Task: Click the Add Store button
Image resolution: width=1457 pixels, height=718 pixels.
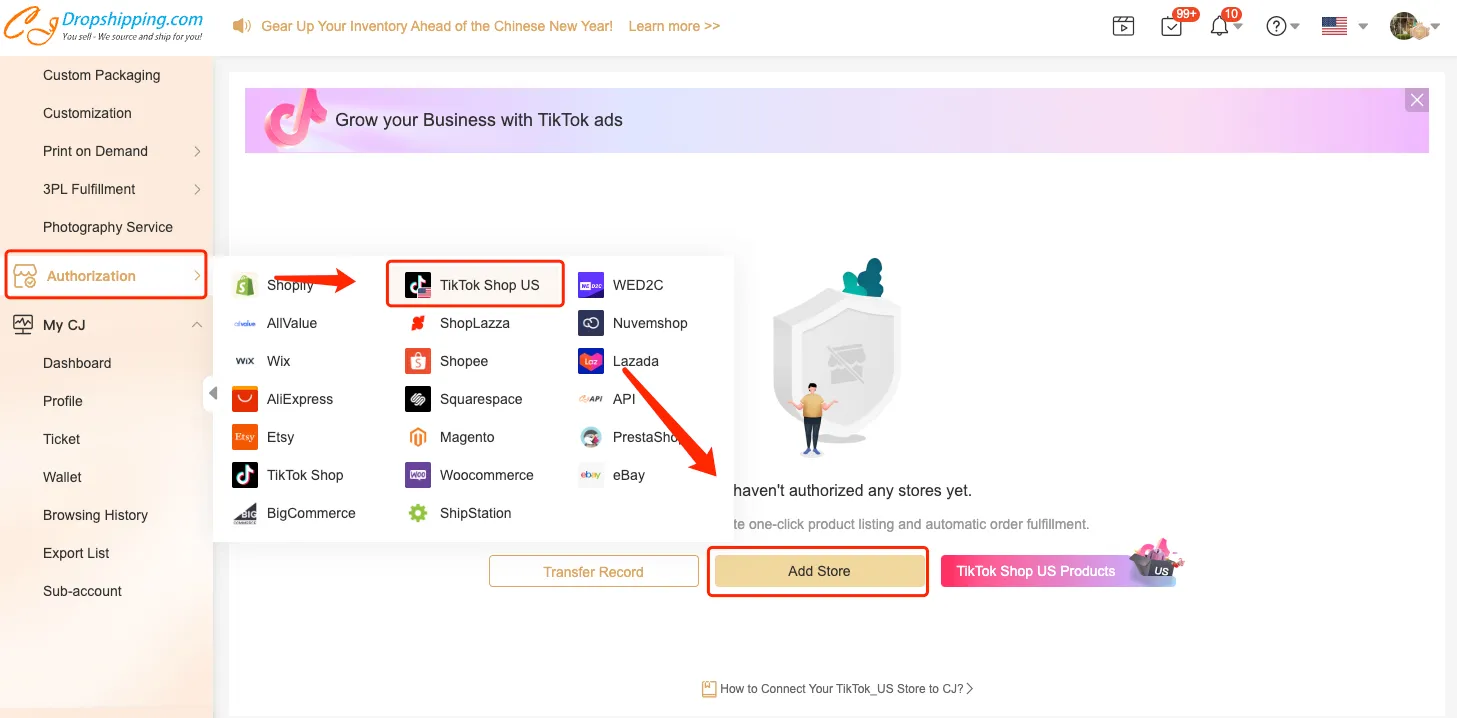Action: pyautogui.click(x=818, y=571)
